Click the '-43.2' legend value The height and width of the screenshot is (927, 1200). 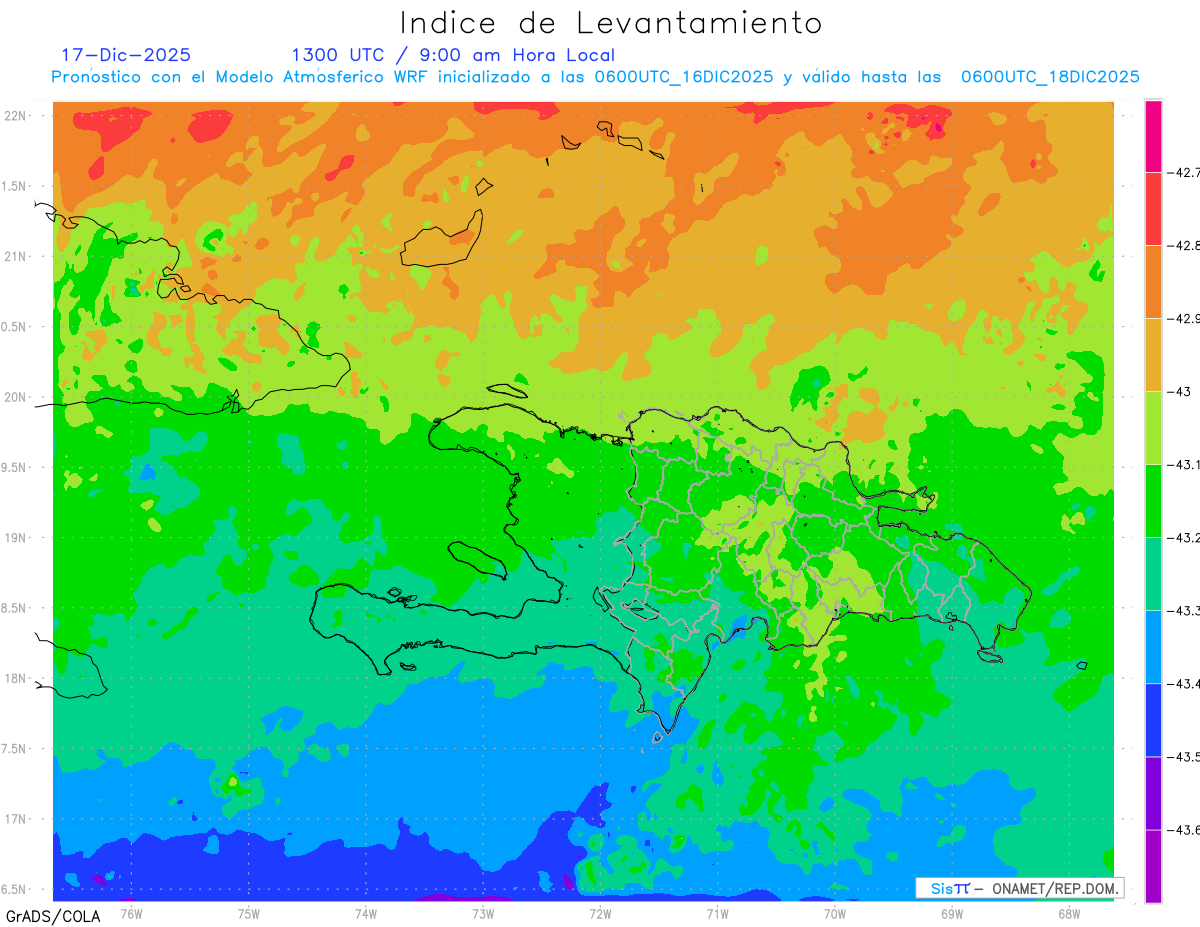tap(1183, 538)
